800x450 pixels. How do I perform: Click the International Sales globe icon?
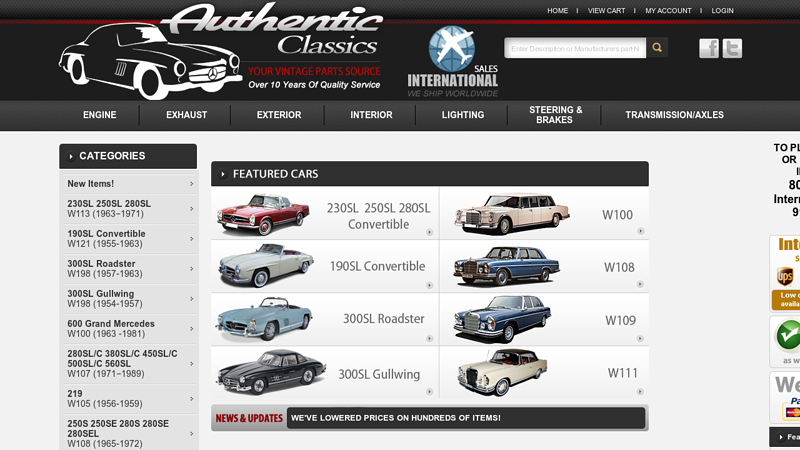[x=452, y=48]
